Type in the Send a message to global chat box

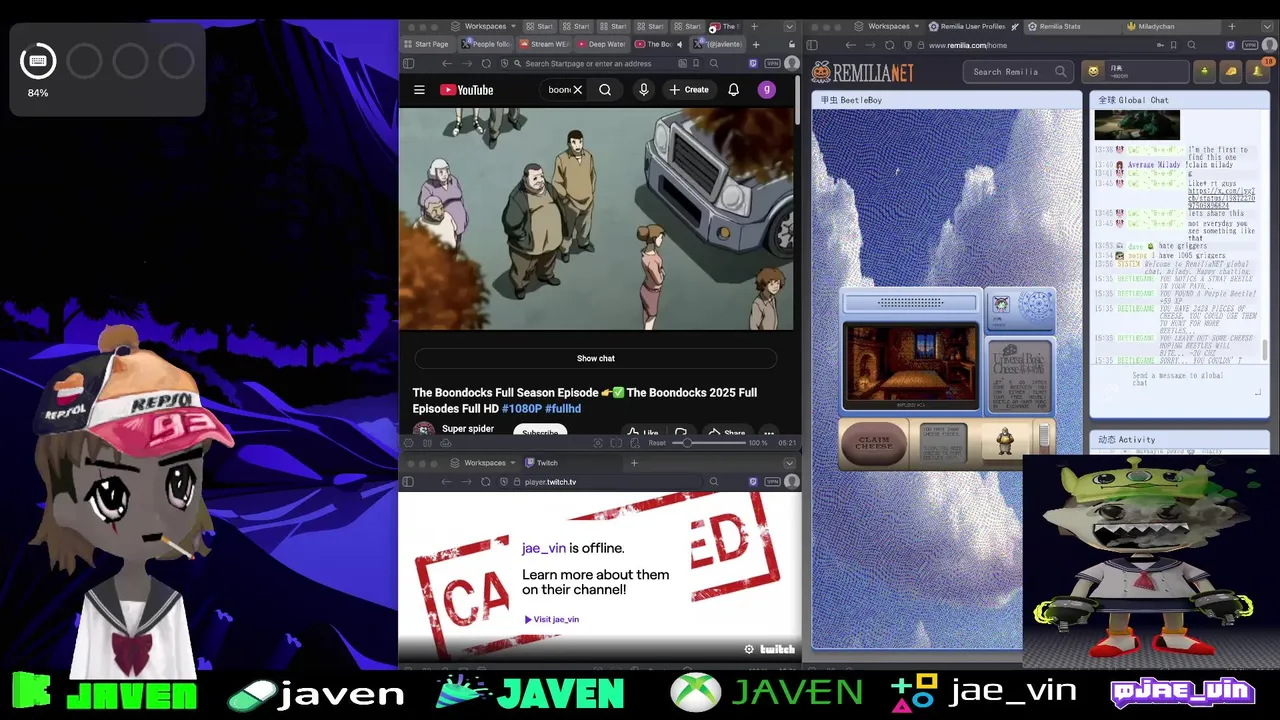[1180, 380]
